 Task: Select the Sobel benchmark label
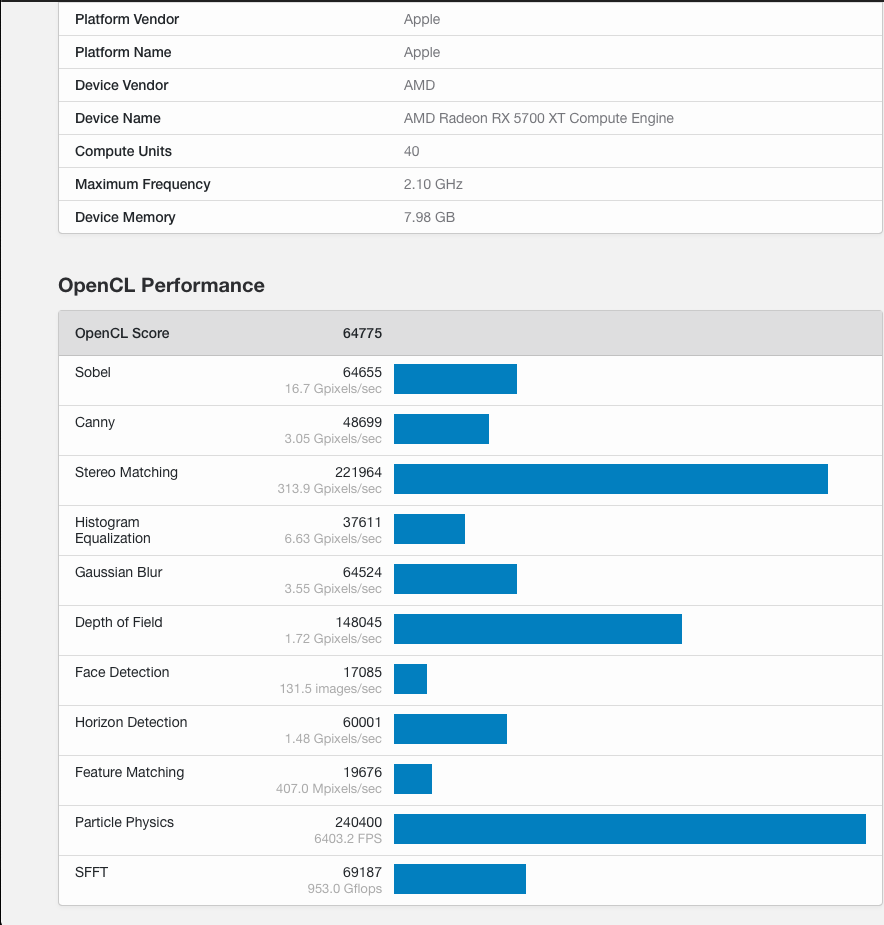click(93, 372)
